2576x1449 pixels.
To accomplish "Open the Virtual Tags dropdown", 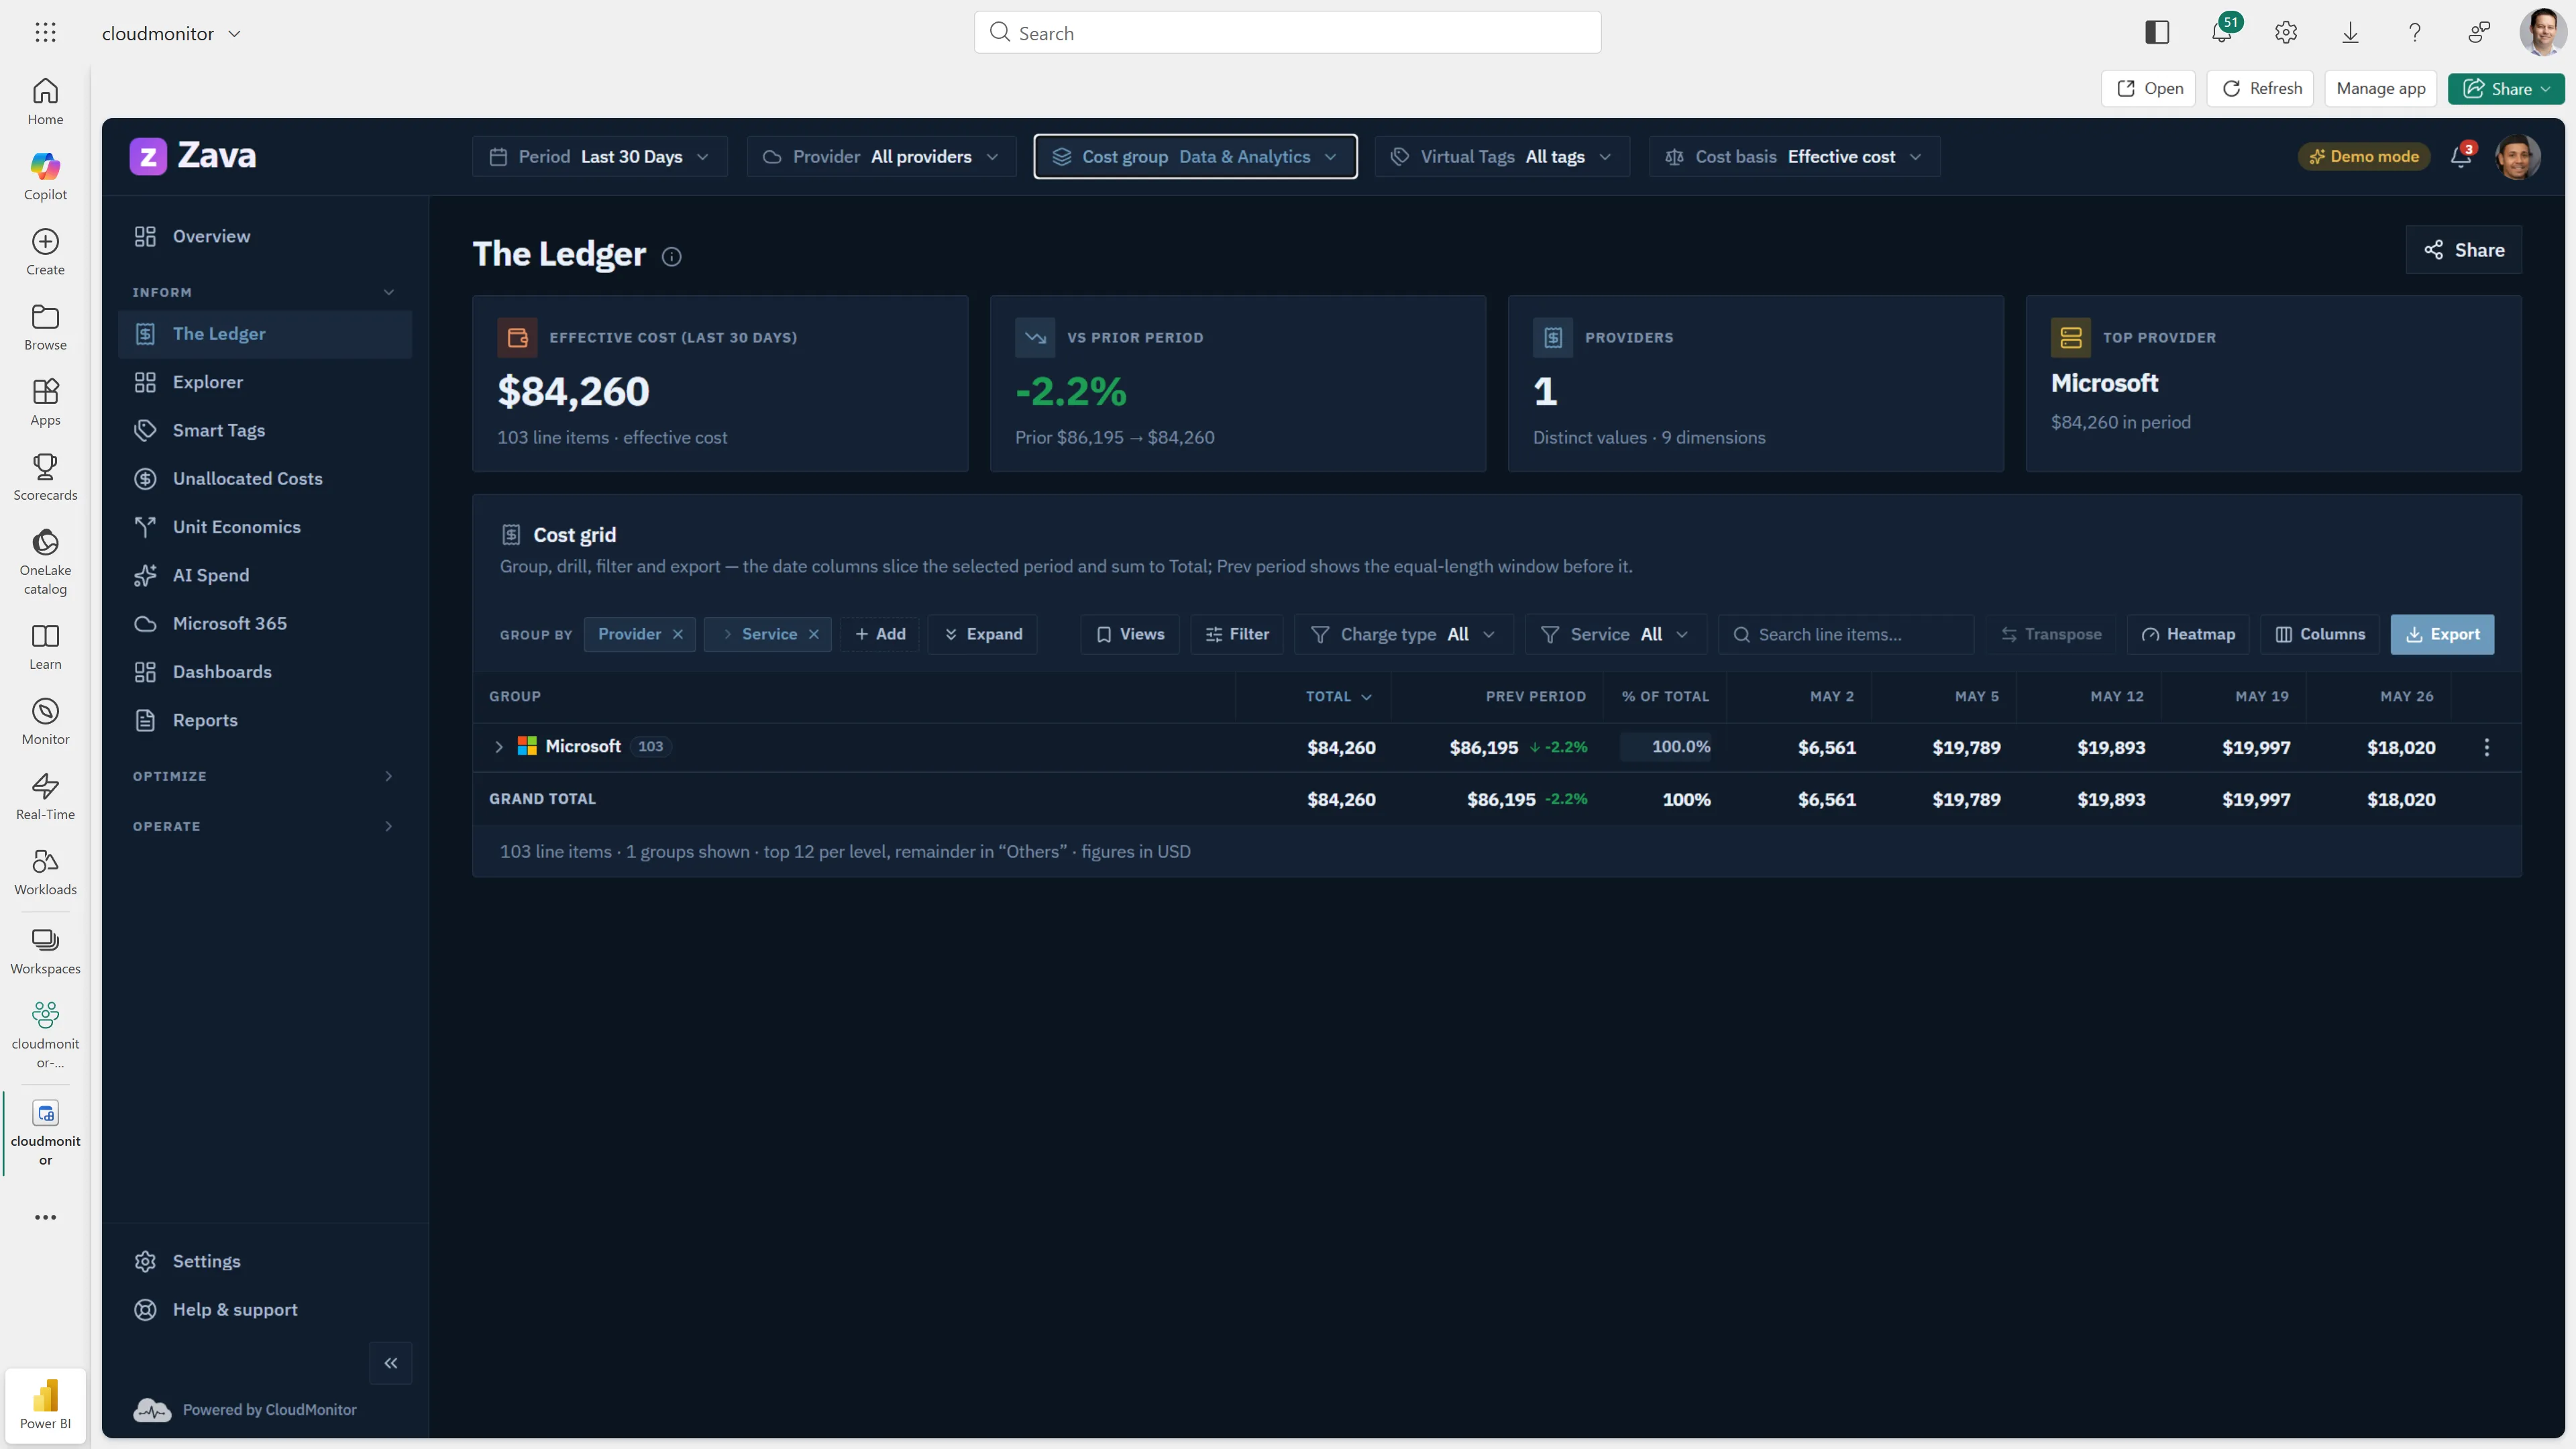I will click(1502, 157).
